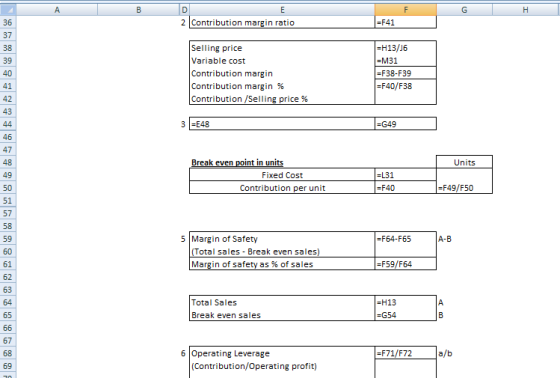
Task: Click cell 'Contribution margin' in row 40
Action: (x=282, y=73)
